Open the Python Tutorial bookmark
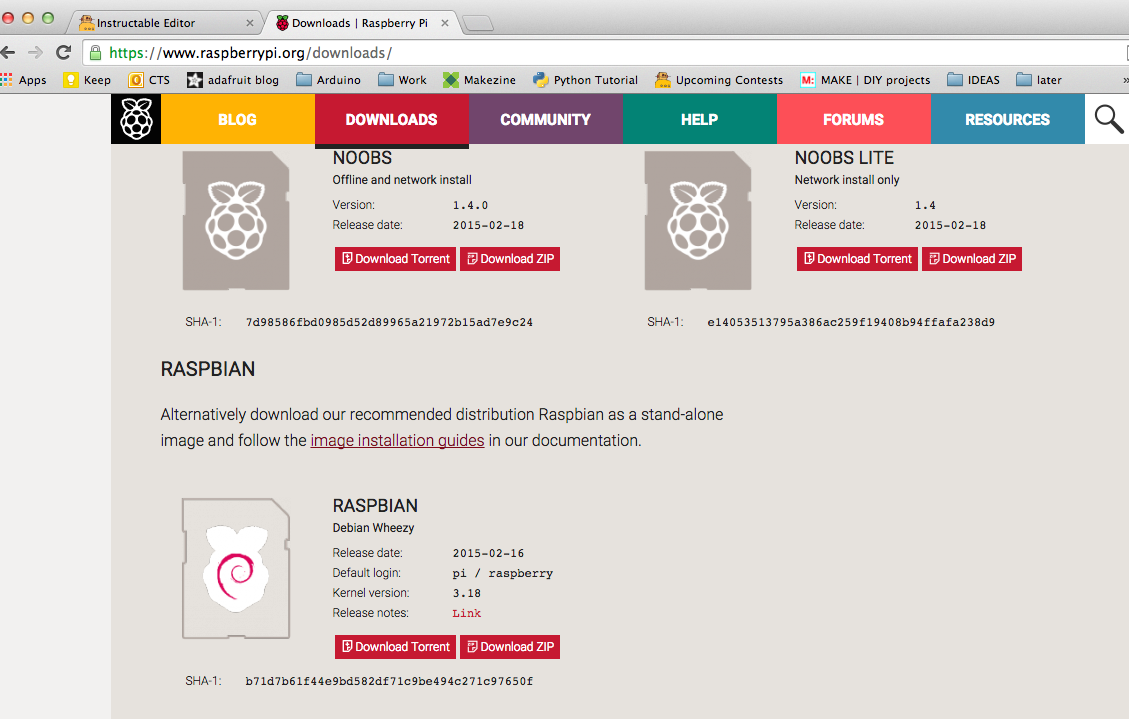 585,80
